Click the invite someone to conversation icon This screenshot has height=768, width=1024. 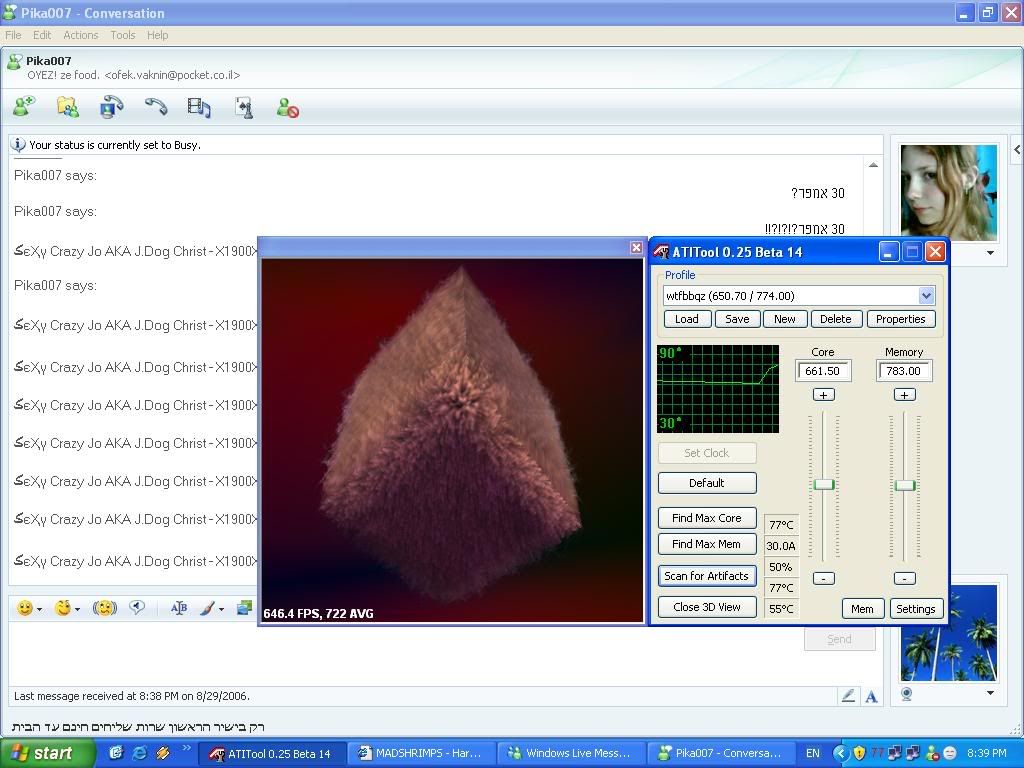[25, 106]
